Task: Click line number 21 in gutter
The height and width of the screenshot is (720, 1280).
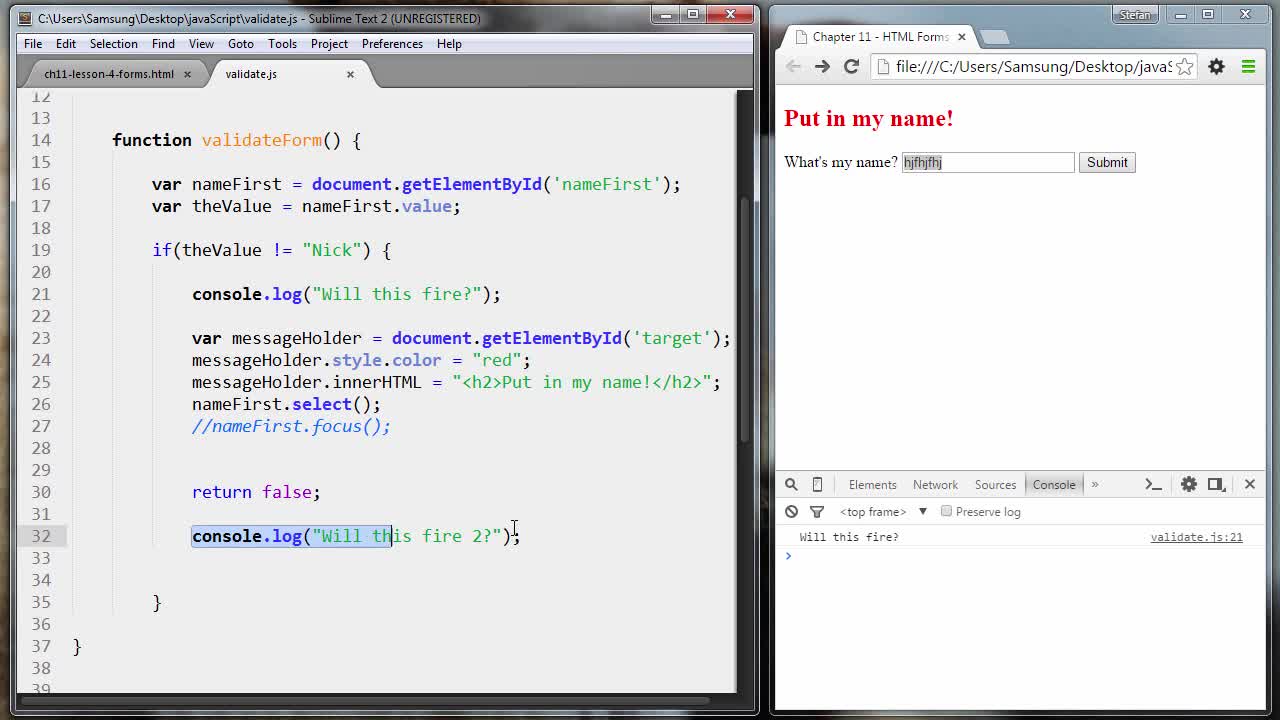Action: tap(41, 294)
